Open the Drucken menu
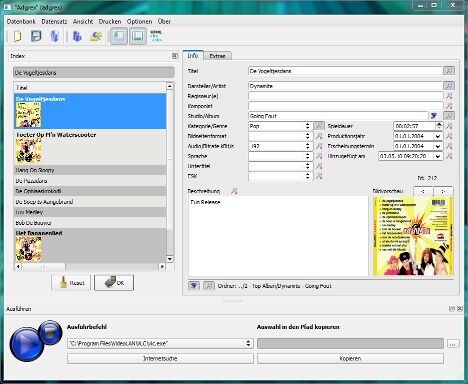The width and height of the screenshot is (468, 384). (x=110, y=21)
